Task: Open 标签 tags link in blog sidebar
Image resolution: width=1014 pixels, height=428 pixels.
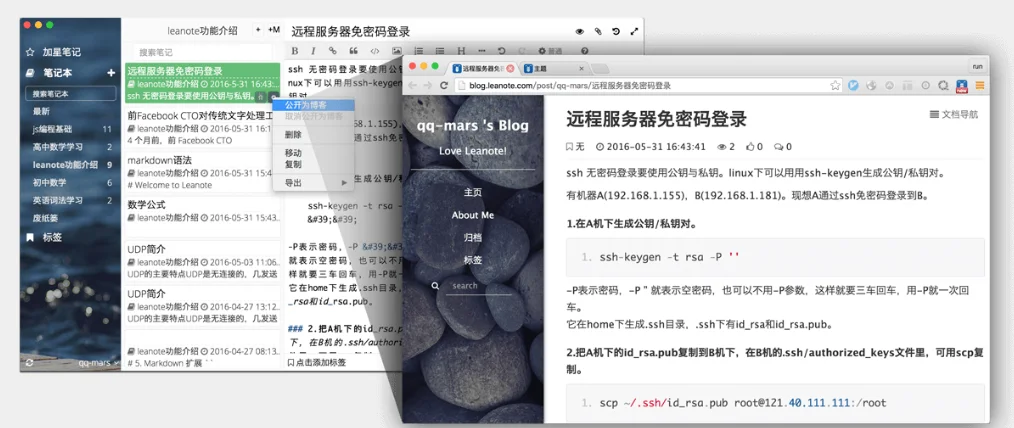Action: (x=473, y=260)
